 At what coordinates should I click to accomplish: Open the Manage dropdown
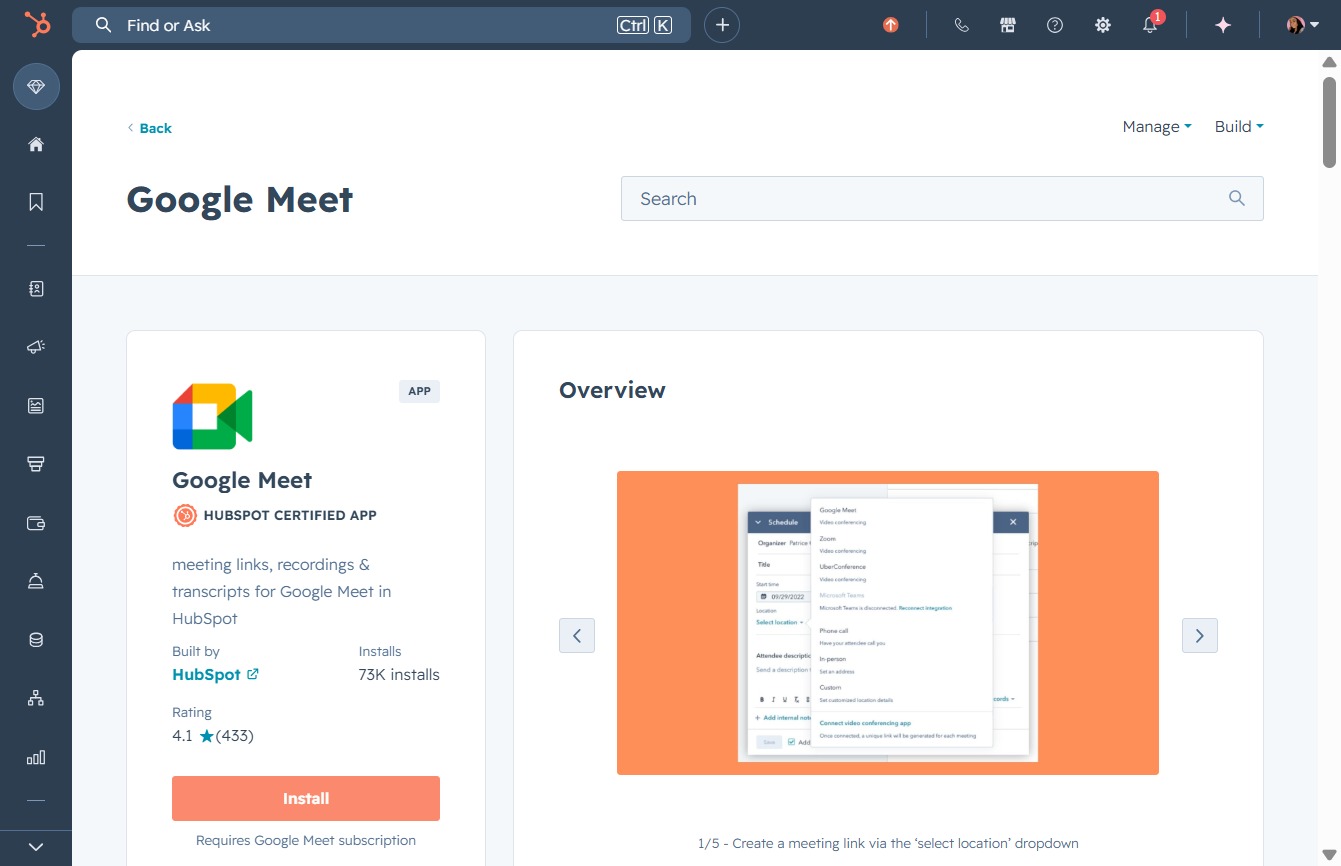1157,126
